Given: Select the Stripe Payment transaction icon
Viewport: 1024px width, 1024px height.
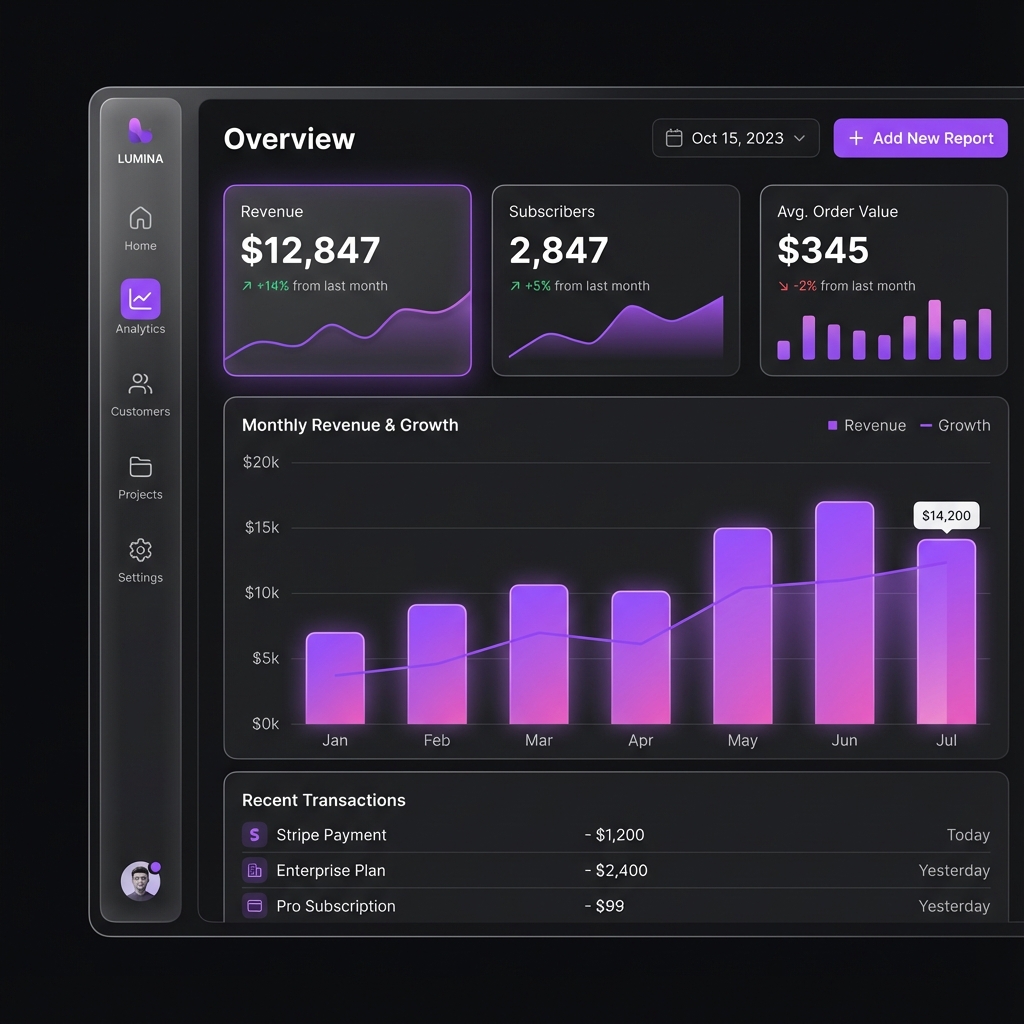Looking at the screenshot, I should (253, 835).
